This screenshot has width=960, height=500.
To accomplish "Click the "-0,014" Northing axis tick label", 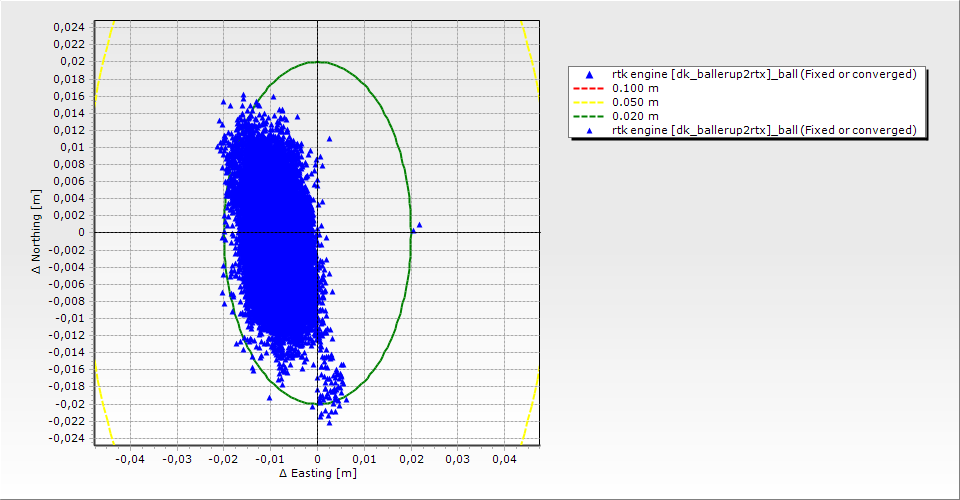I will [x=67, y=352].
